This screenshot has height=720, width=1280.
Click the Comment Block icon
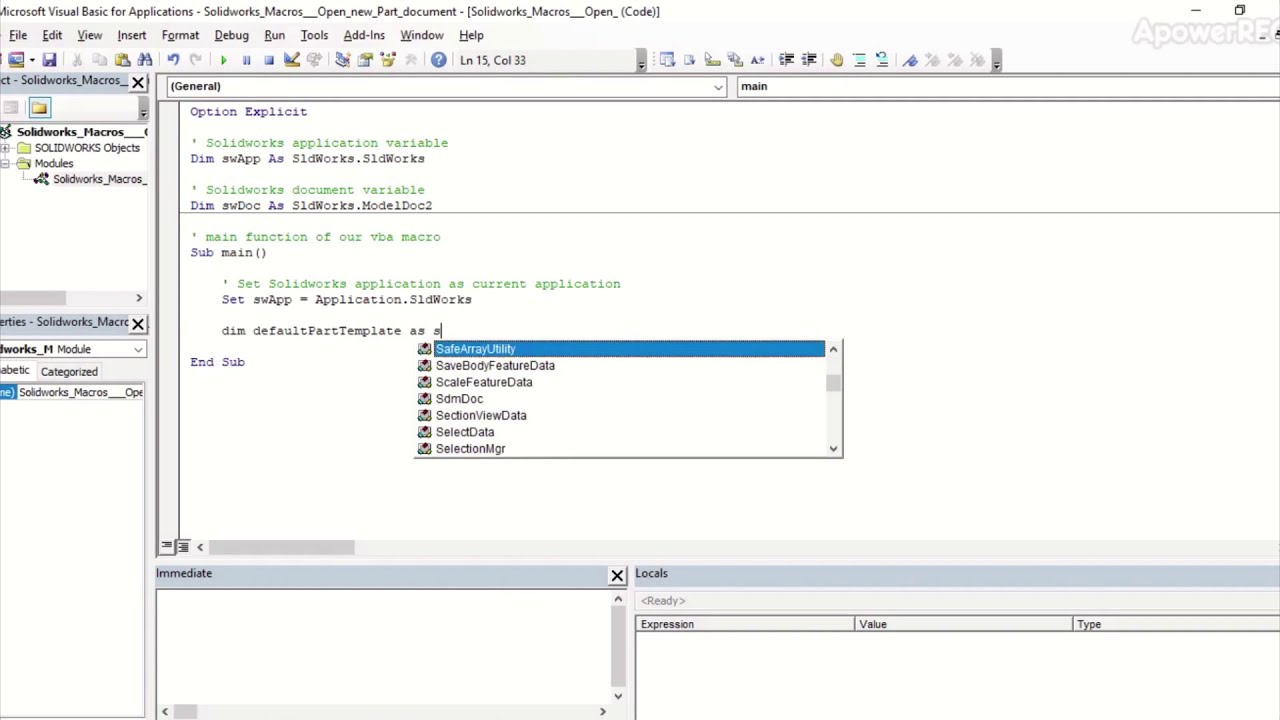[x=859, y=60]
